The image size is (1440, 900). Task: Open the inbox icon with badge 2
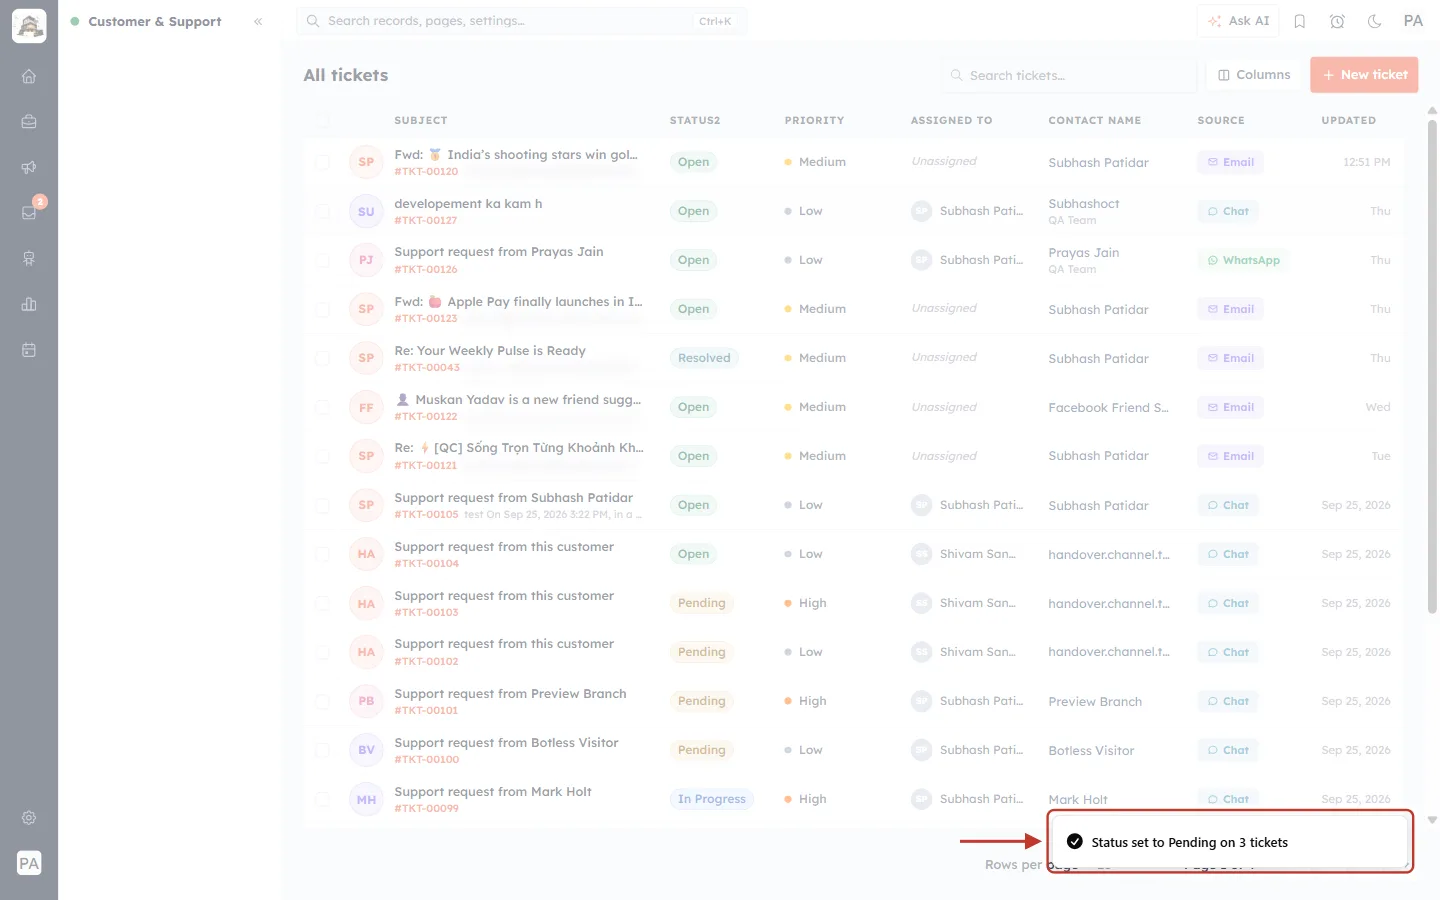click(29, 212)
